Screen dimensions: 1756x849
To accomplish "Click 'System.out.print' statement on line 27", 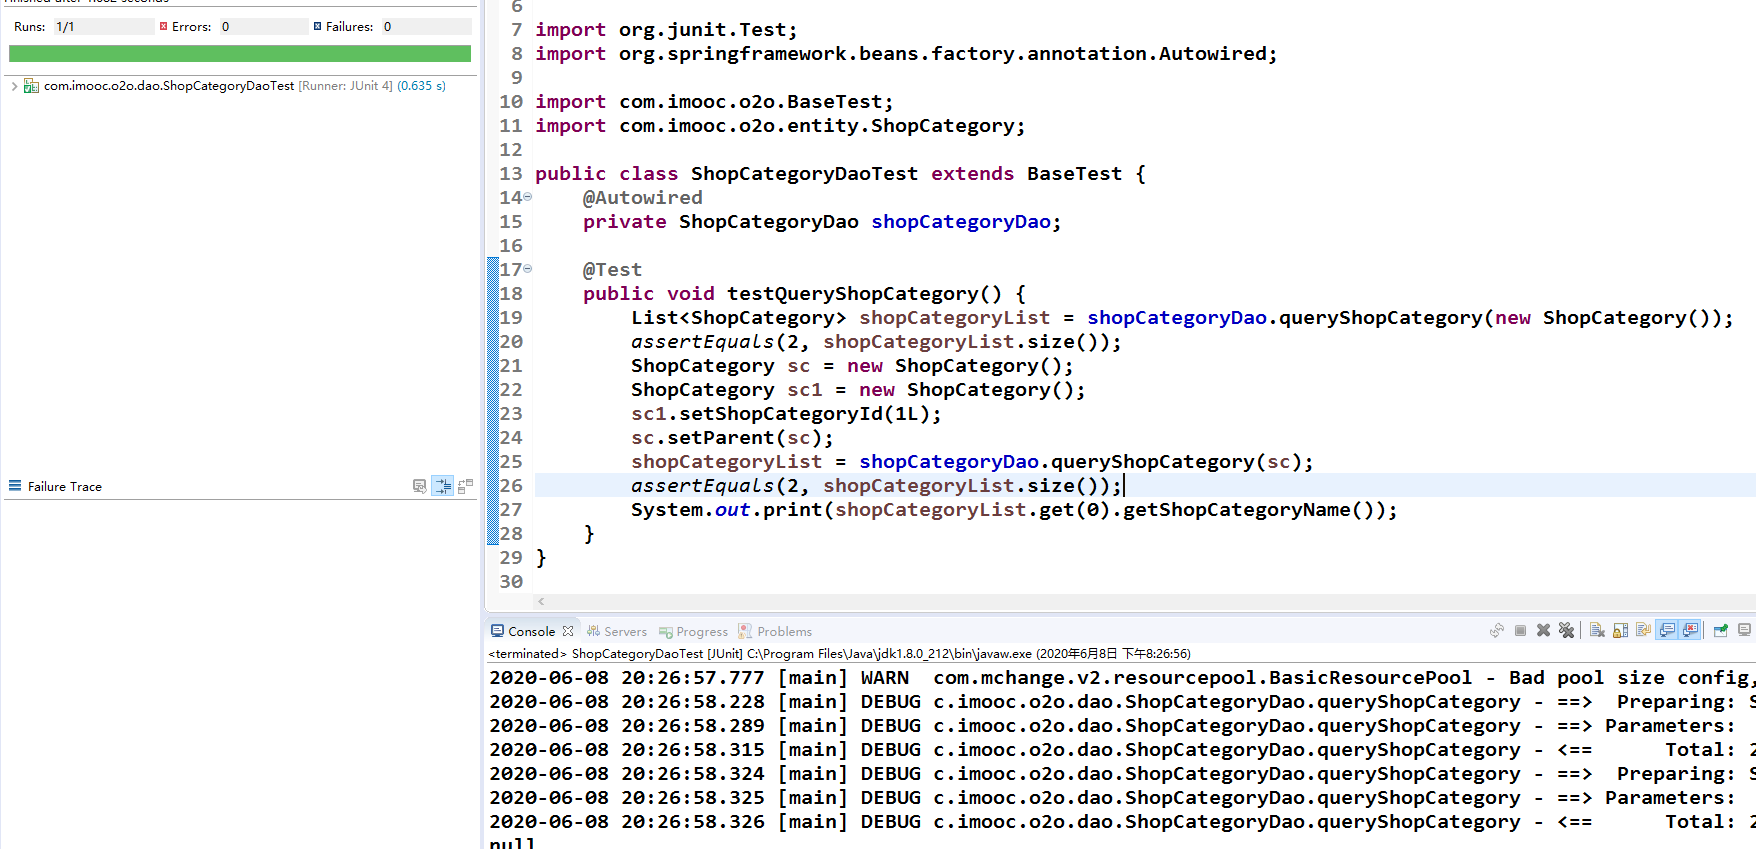I will pyautogui.click(x=1014, y=510).
